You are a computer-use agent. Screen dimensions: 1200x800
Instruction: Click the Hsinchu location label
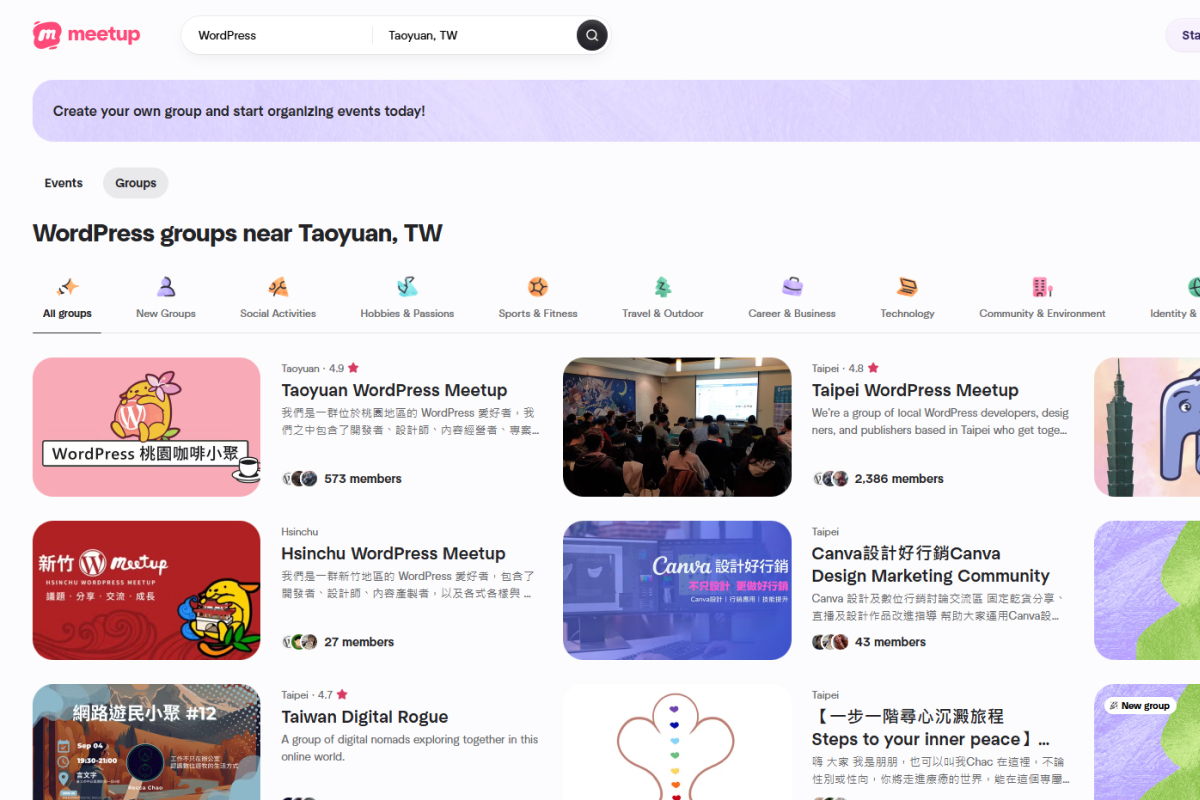[x=300, y=532]
